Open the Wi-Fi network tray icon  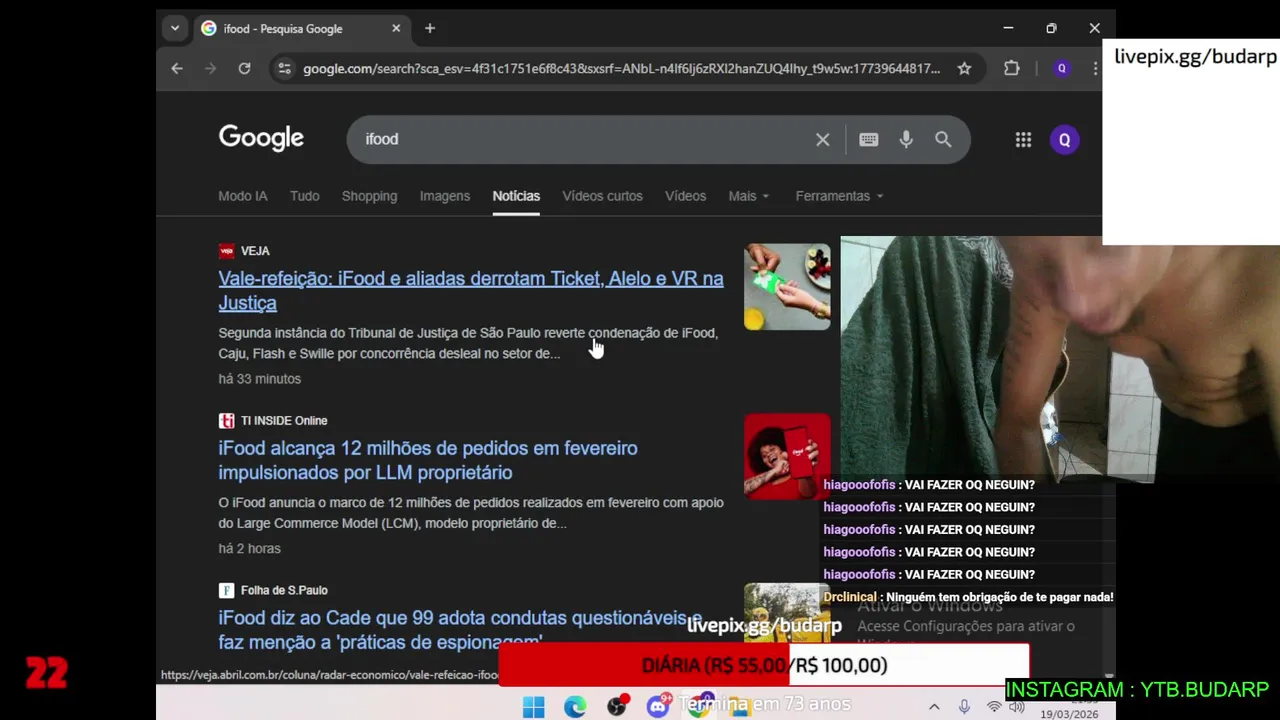994,707
